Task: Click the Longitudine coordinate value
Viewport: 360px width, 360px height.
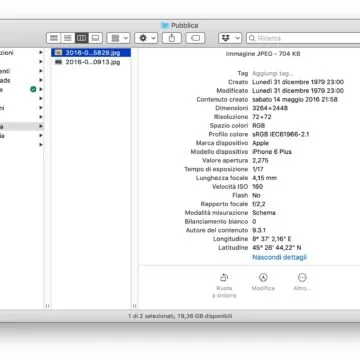Action: click(x=272, y=239)
